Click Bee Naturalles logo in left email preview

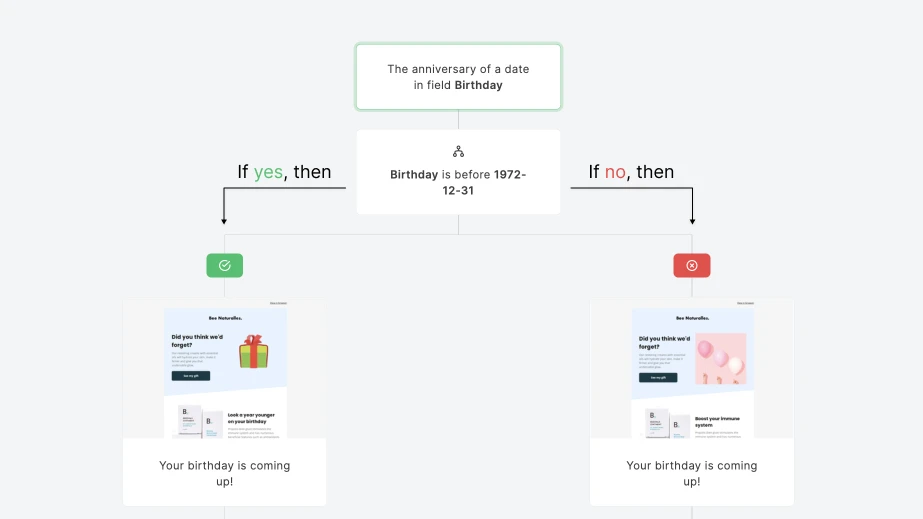tap(225, 318)
